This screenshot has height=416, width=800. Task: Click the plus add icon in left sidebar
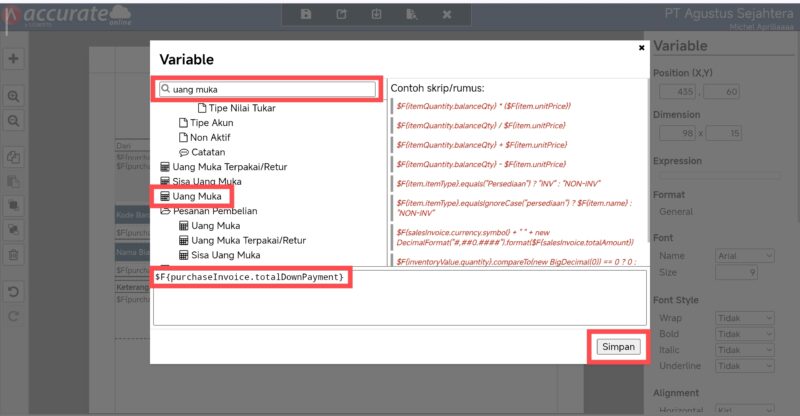[x=14, y=59]
